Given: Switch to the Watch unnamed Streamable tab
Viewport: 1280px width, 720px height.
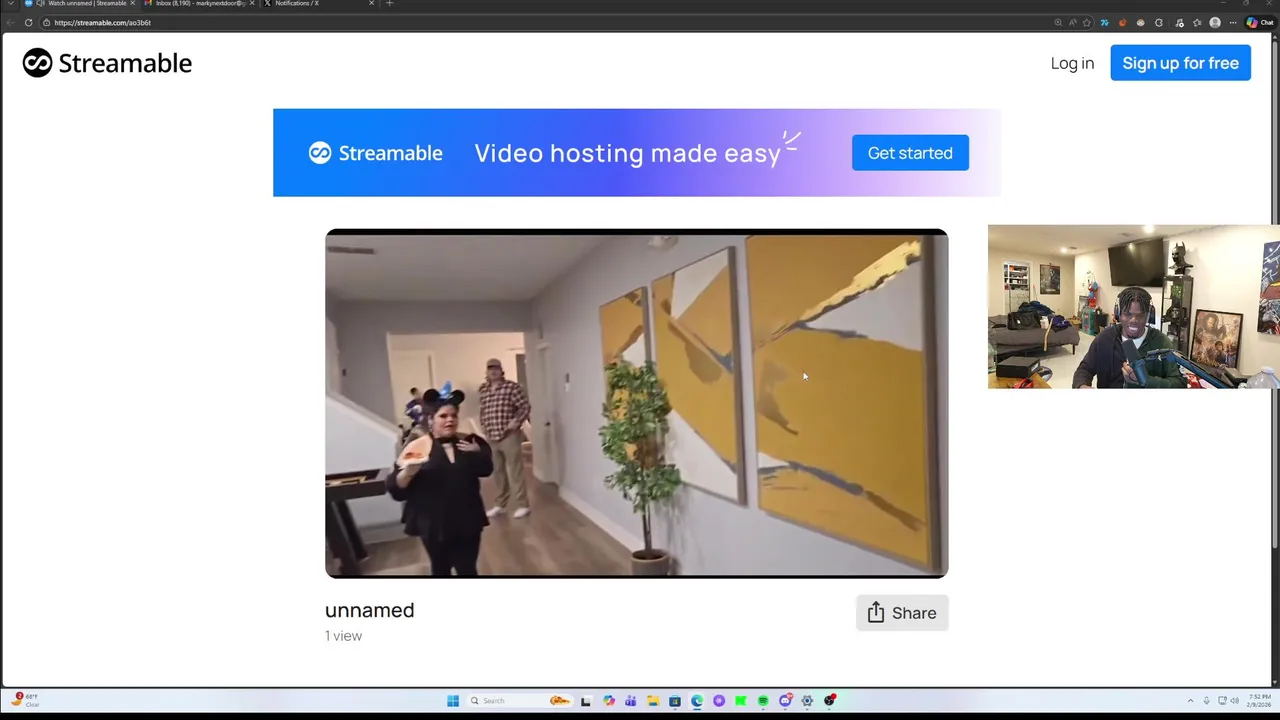Looking at the screenshot, I should pyautogui.click(x=80, y=4).
